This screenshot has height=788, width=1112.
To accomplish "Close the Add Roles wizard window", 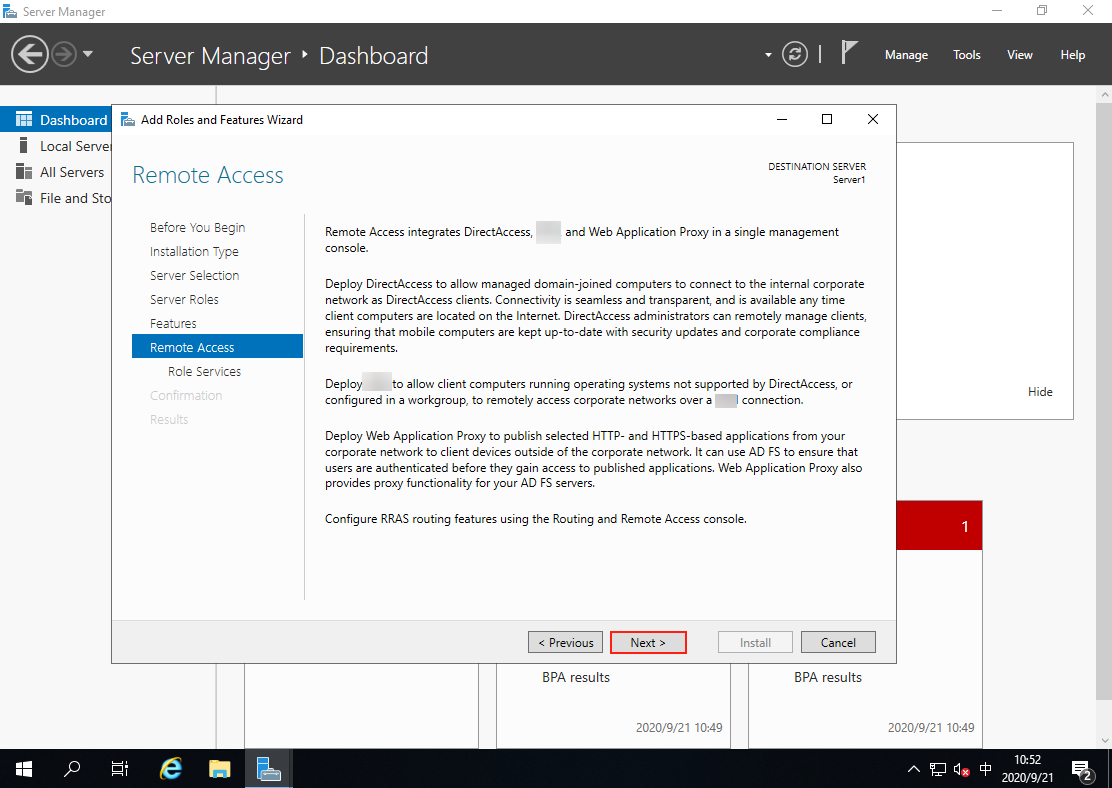I will pyautogui.click(x=873, y=119).
